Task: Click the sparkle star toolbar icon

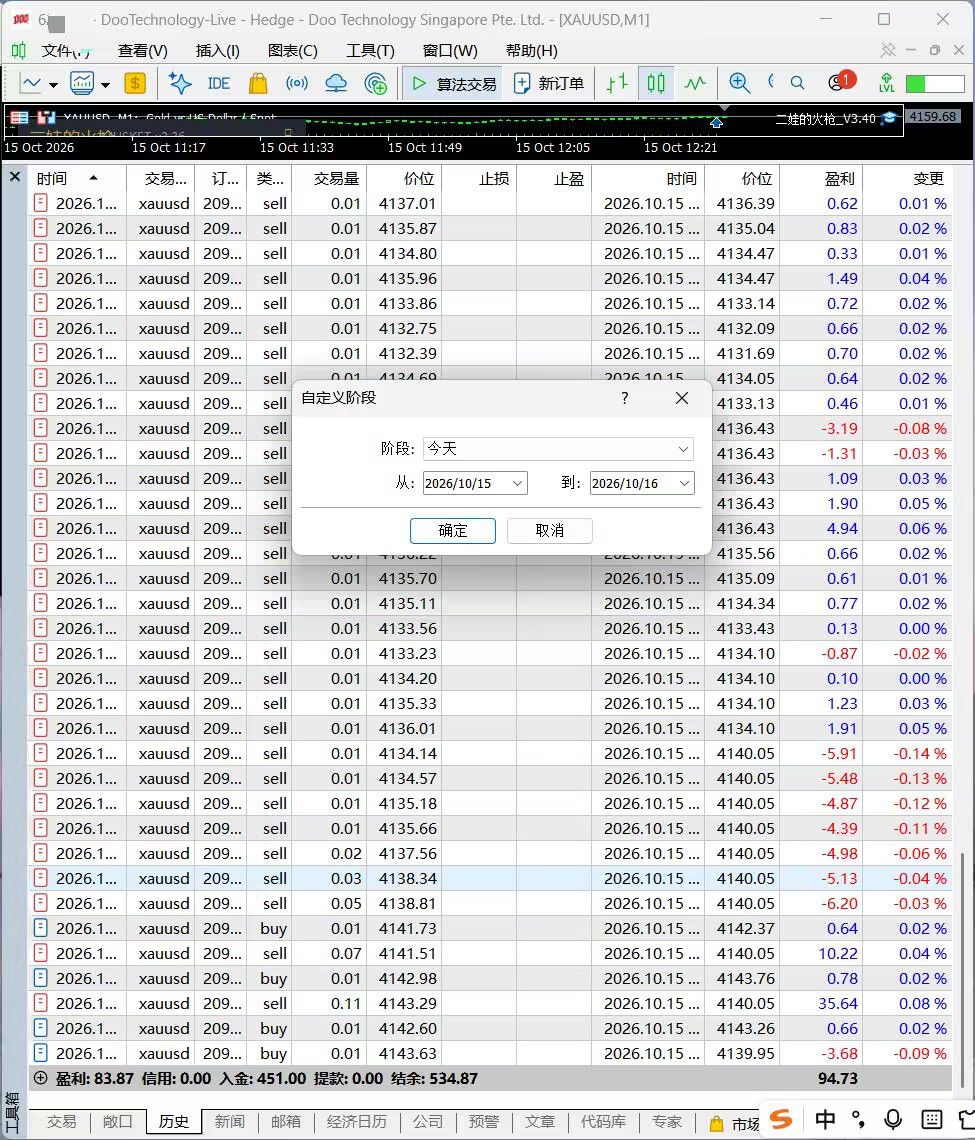Action: (180, 84)
